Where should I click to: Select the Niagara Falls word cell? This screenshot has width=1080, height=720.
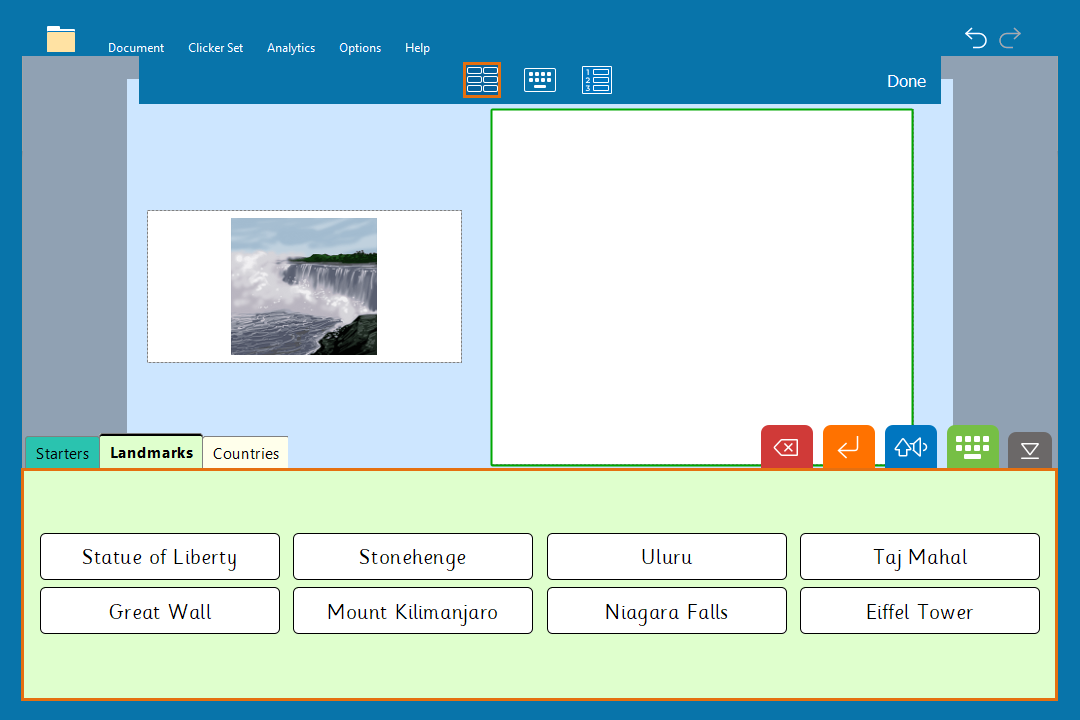click(x=666, y=611)
